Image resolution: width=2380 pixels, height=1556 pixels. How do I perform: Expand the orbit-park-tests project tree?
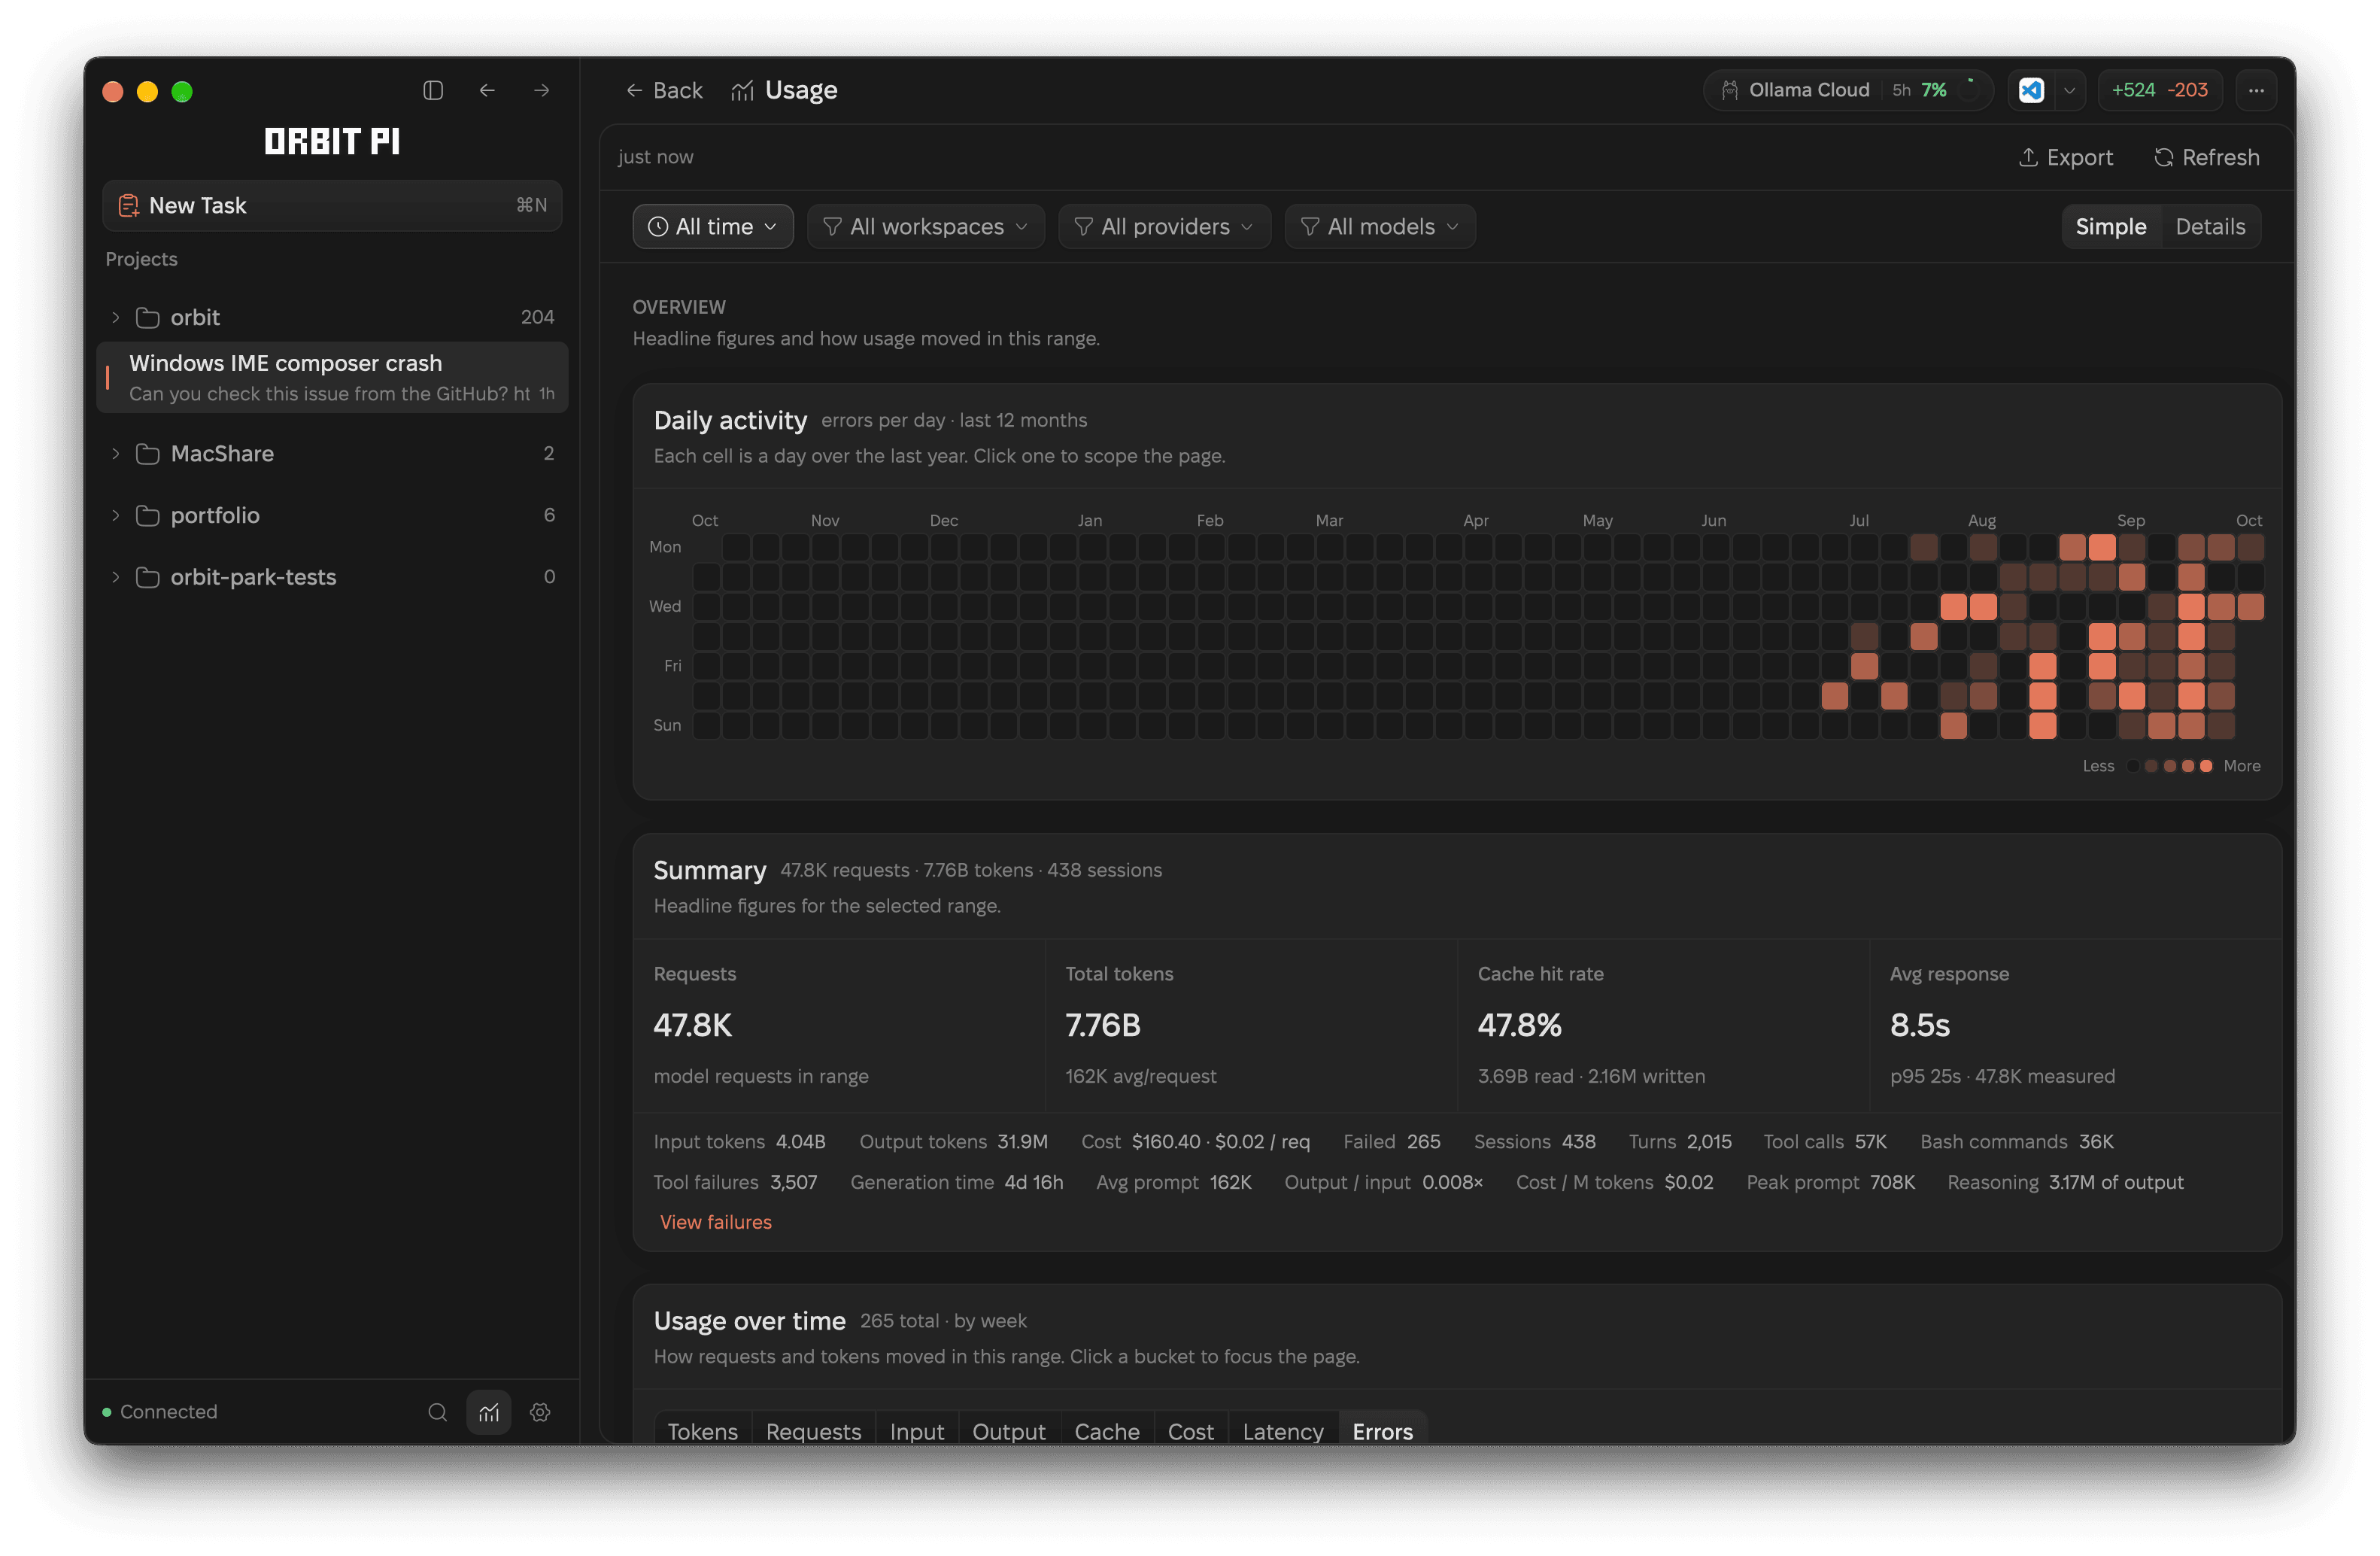(x=116, y=577)
